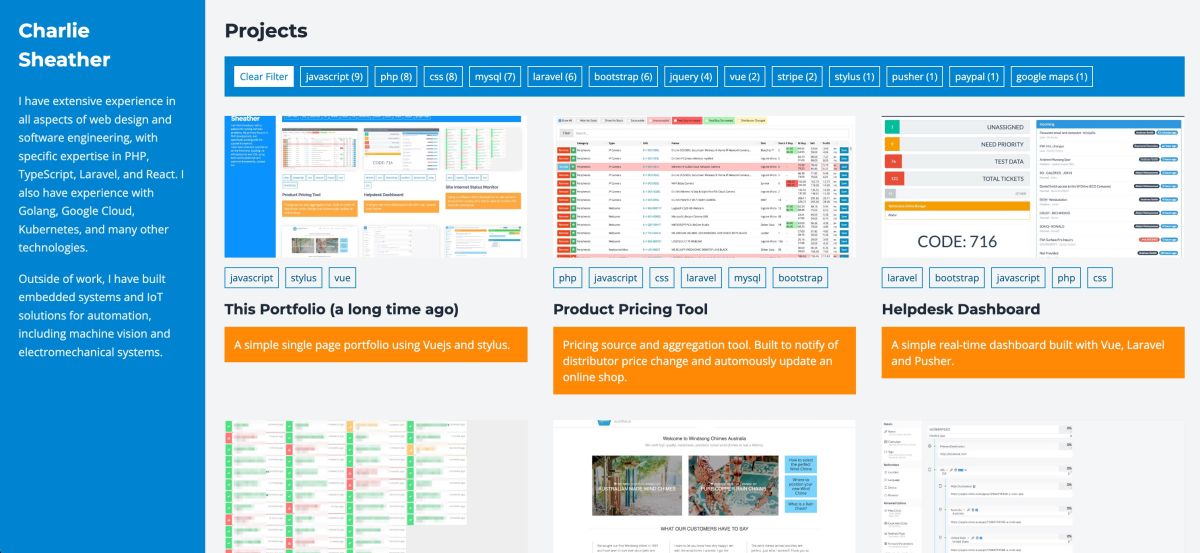Filter projects by paypal (1)
This screenshot has height=553, width=1200.
pyautogui.click(x=976, y=77)
